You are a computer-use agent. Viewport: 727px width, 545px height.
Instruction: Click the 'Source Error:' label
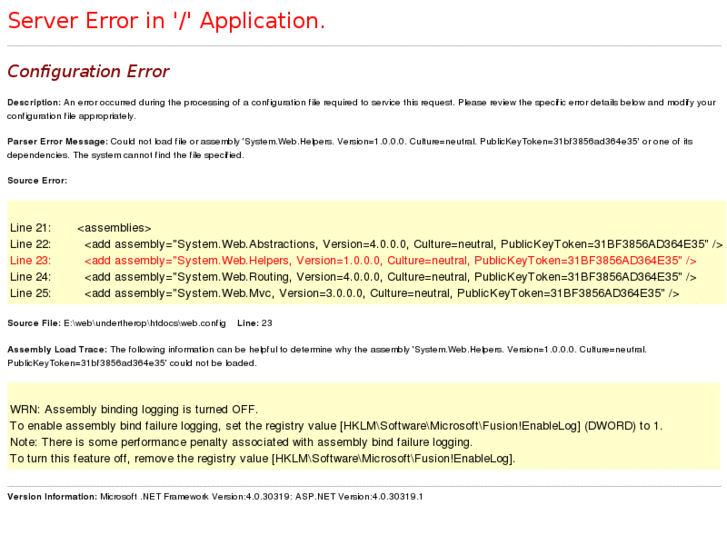(x=37, y=180)
